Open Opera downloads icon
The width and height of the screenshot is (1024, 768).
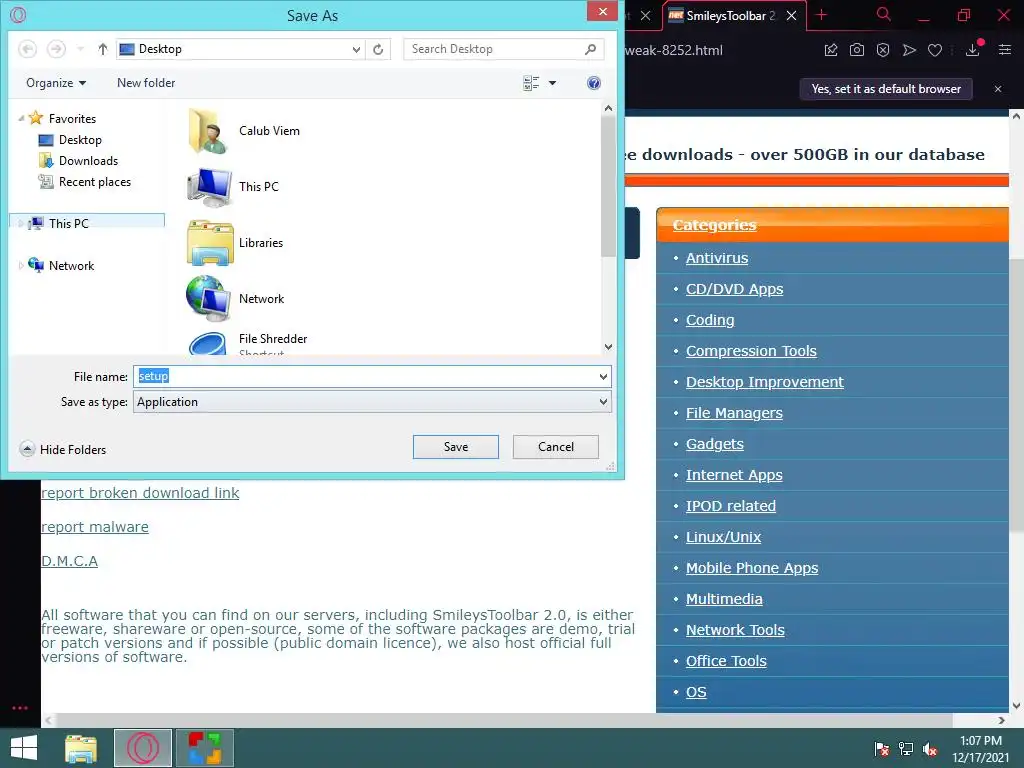[973, 50]
